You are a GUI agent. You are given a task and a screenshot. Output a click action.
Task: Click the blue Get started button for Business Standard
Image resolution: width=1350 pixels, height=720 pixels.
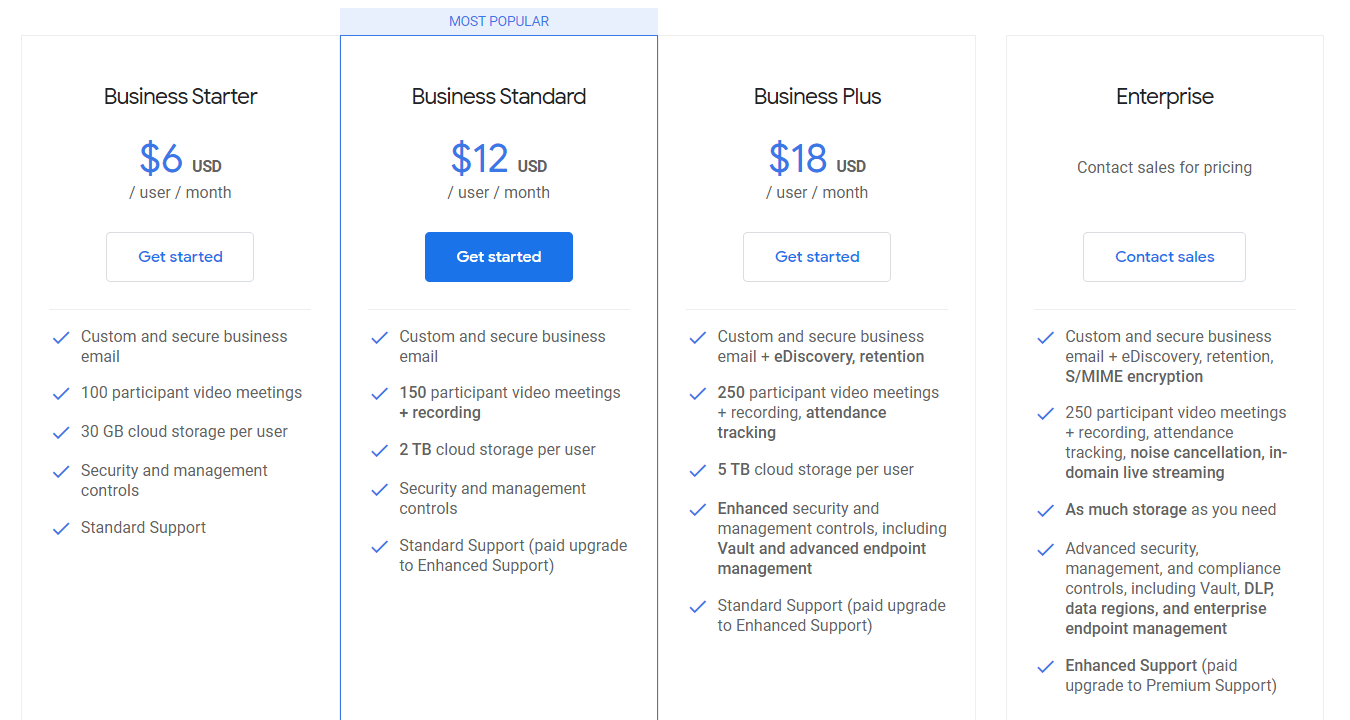point(499,257)
